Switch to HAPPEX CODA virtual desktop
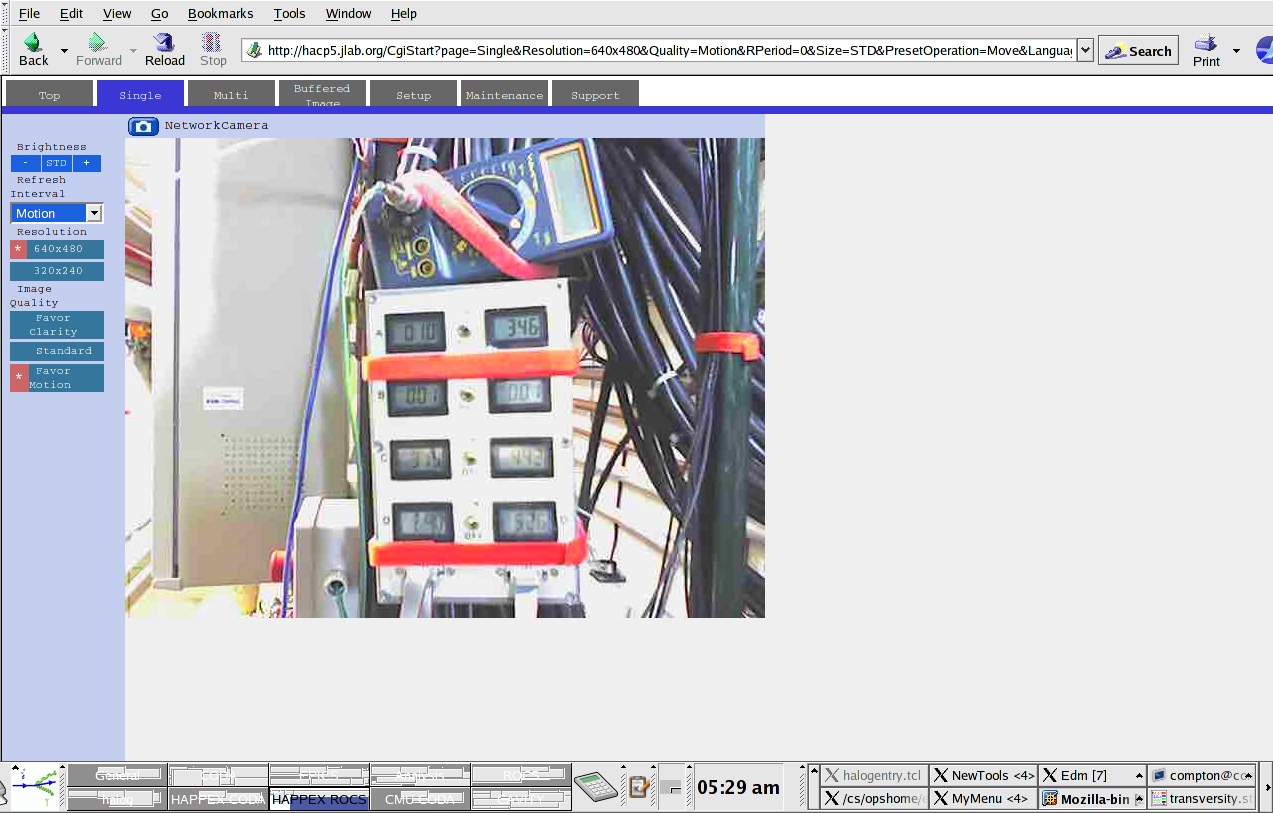 [x=219, y=799]
